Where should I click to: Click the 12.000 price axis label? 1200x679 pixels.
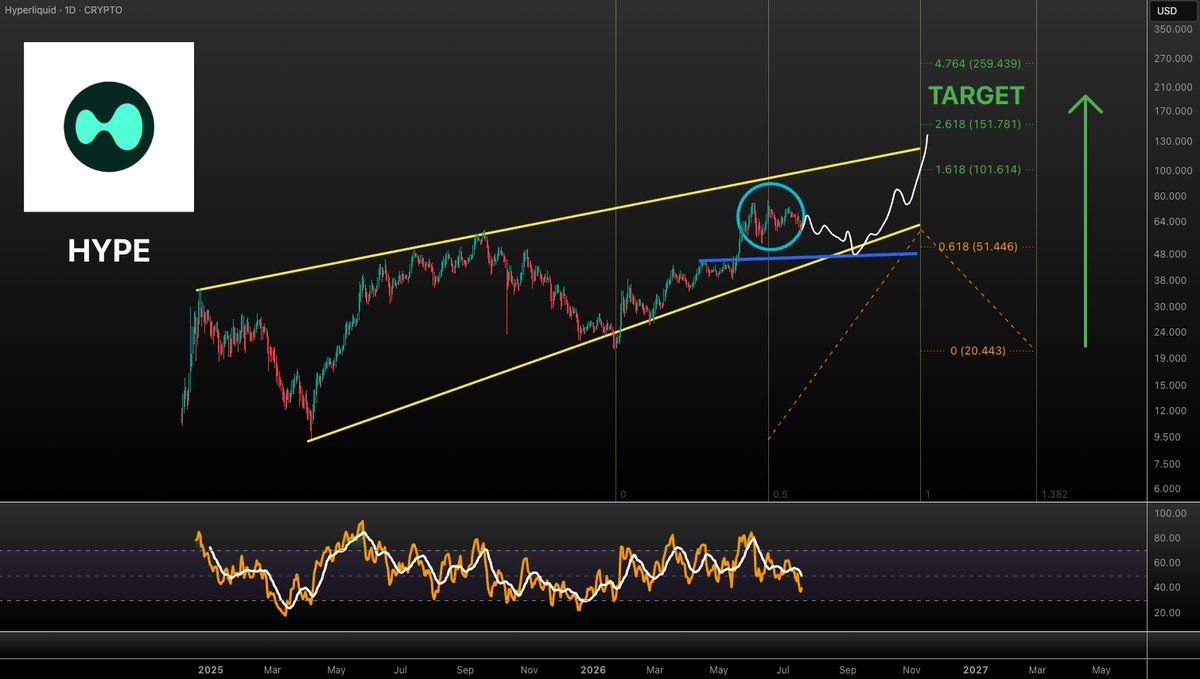(1172, 411)
